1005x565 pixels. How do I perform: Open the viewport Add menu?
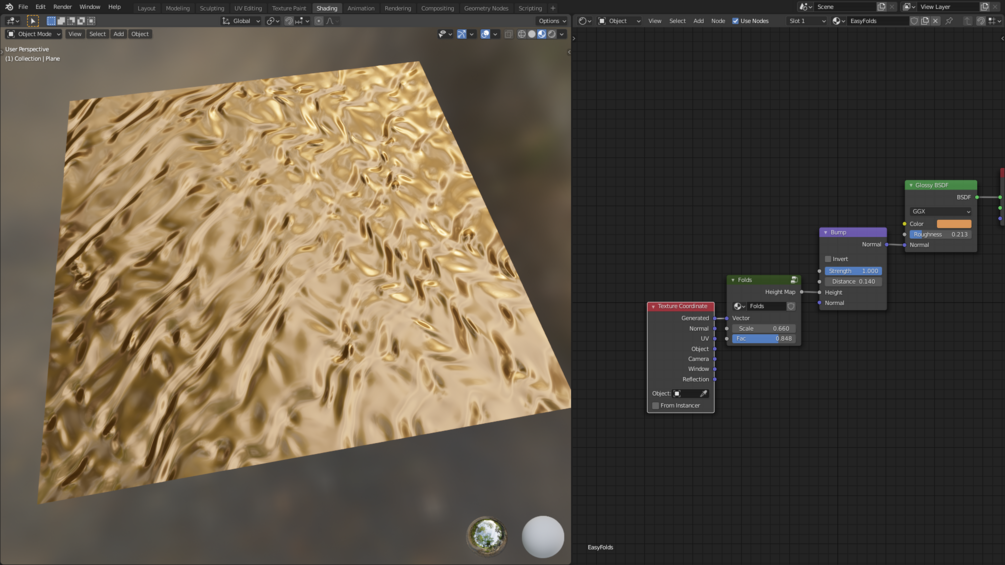click(119, 34)
